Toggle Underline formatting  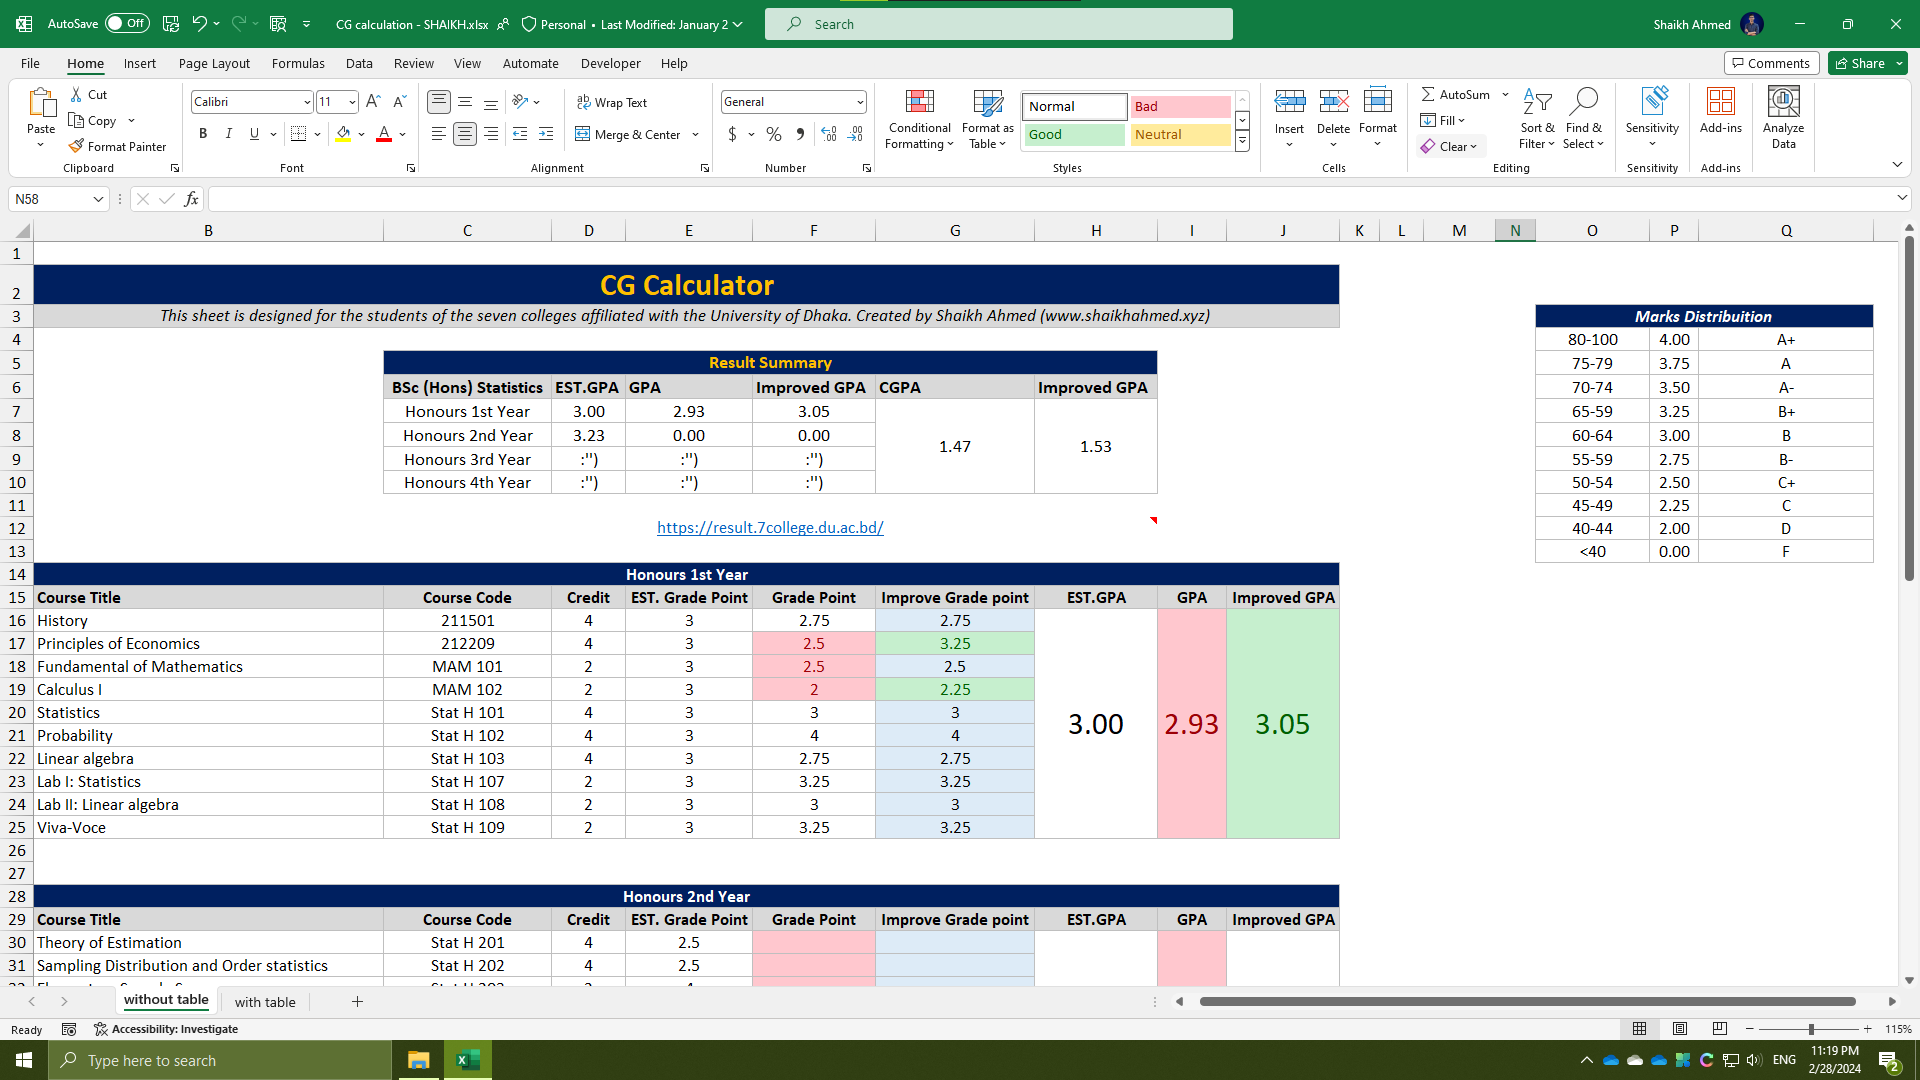tap(254, 134)
